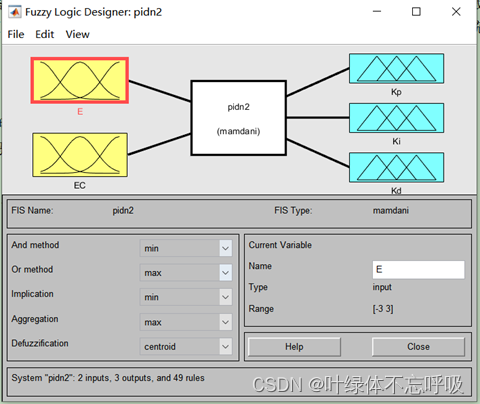The width and height of the screenshot is (480, 404).
Task: Select the Kd output variable block
Action: 396,167
